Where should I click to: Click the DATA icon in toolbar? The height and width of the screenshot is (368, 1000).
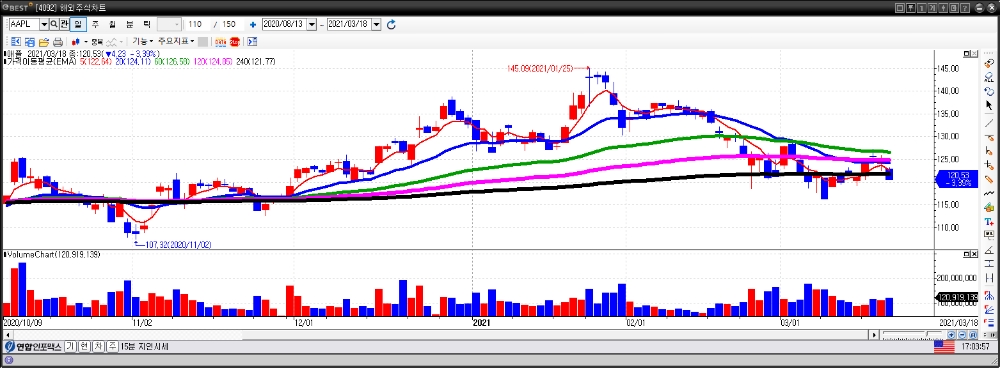coord(221,42)
